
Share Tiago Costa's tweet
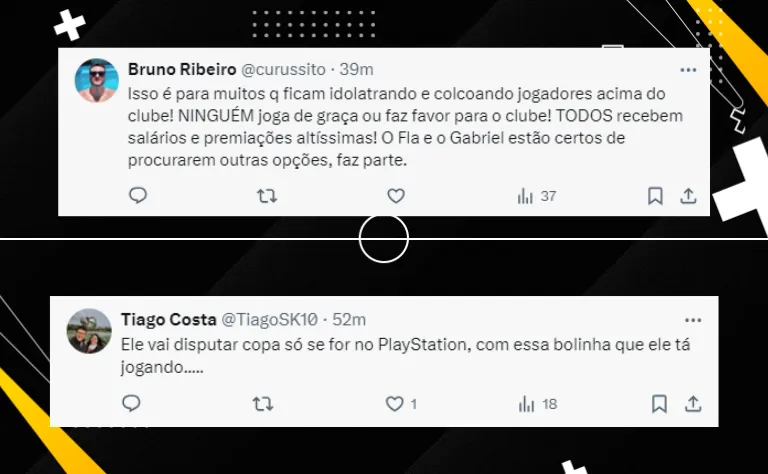click(x=693, y=404)
